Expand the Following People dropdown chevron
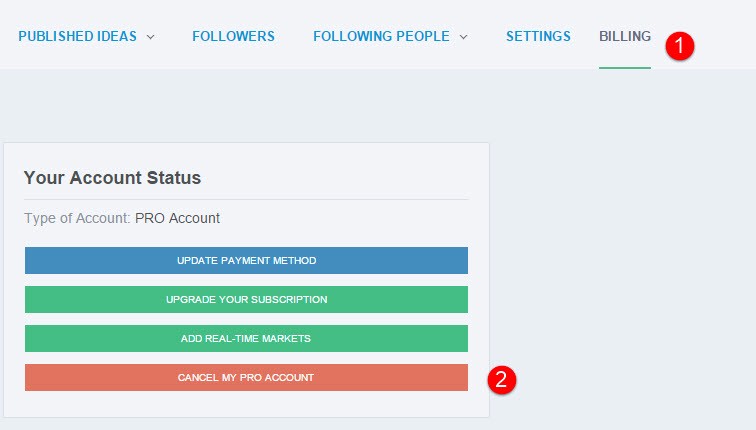Viewport: 756px width, 430px height. (x=463, y=37)
